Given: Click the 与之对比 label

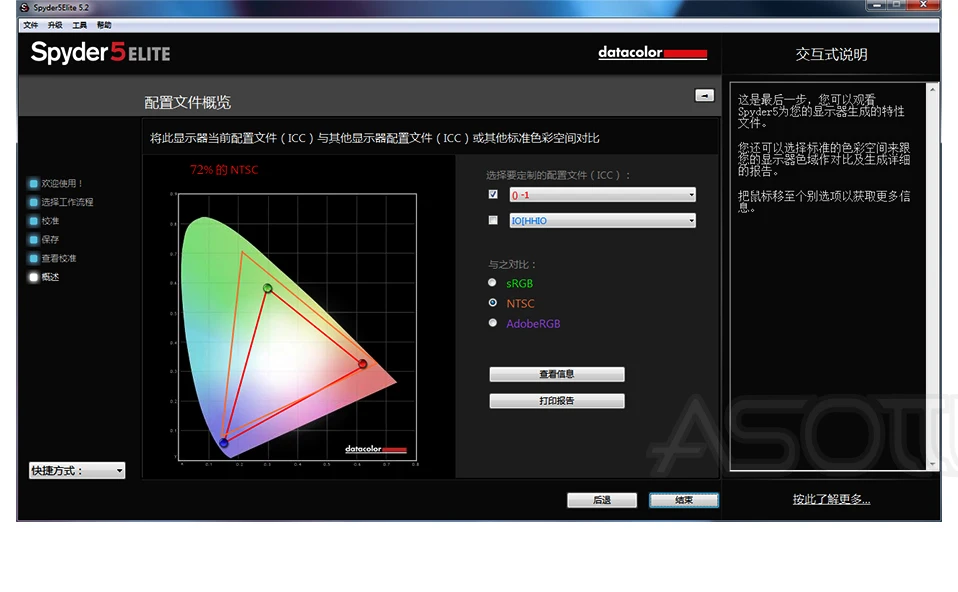Looking at the screenshot, I should pyautogui.click(x=512, y=265).
